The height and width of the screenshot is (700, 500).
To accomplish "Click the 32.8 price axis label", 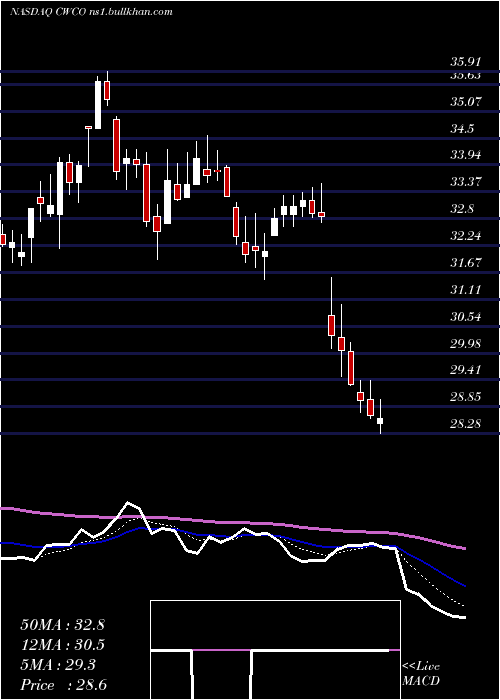I will 462,208.
